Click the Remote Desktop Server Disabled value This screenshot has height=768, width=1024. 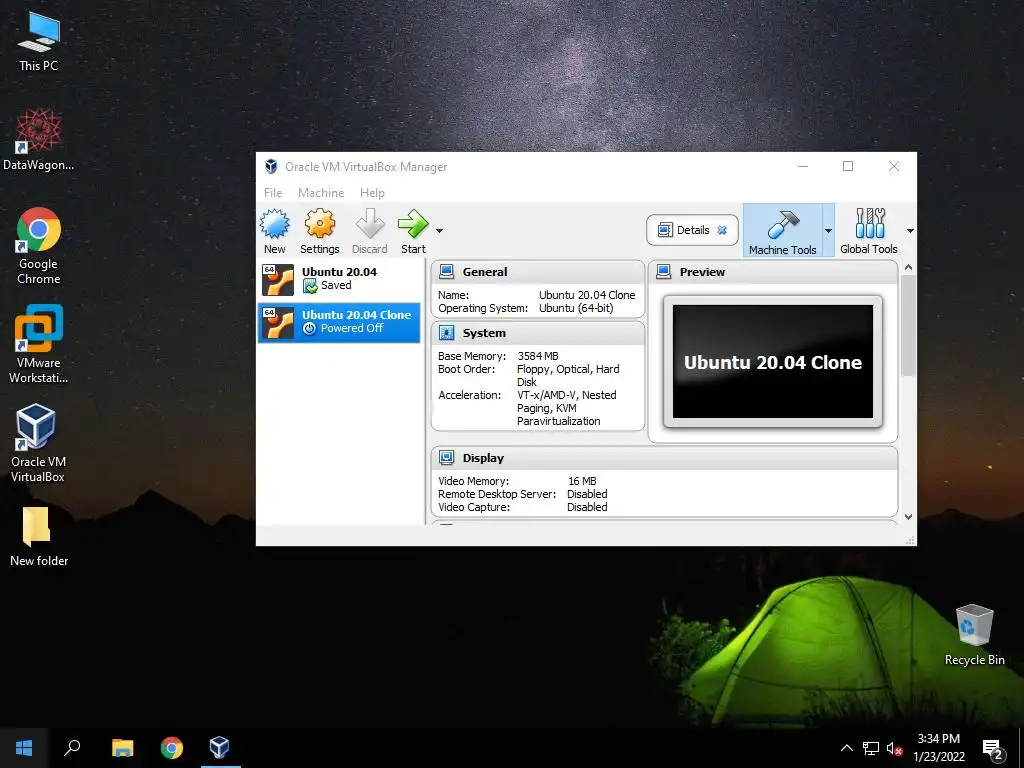click(587, 494)
